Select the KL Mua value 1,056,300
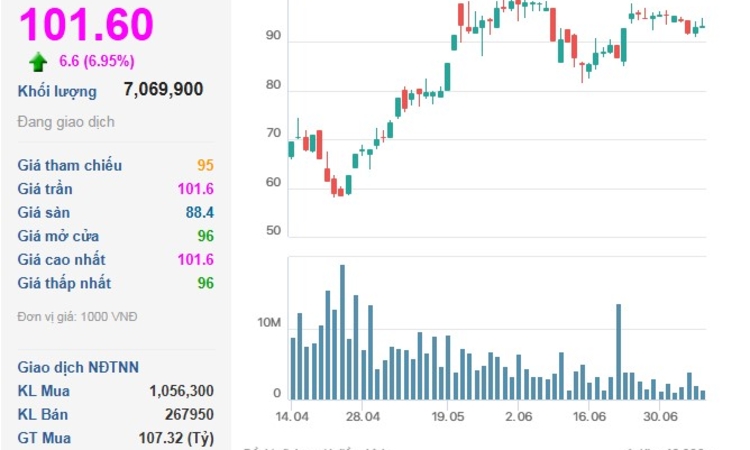Screen dimensions: 750x450 coord(181,391)
